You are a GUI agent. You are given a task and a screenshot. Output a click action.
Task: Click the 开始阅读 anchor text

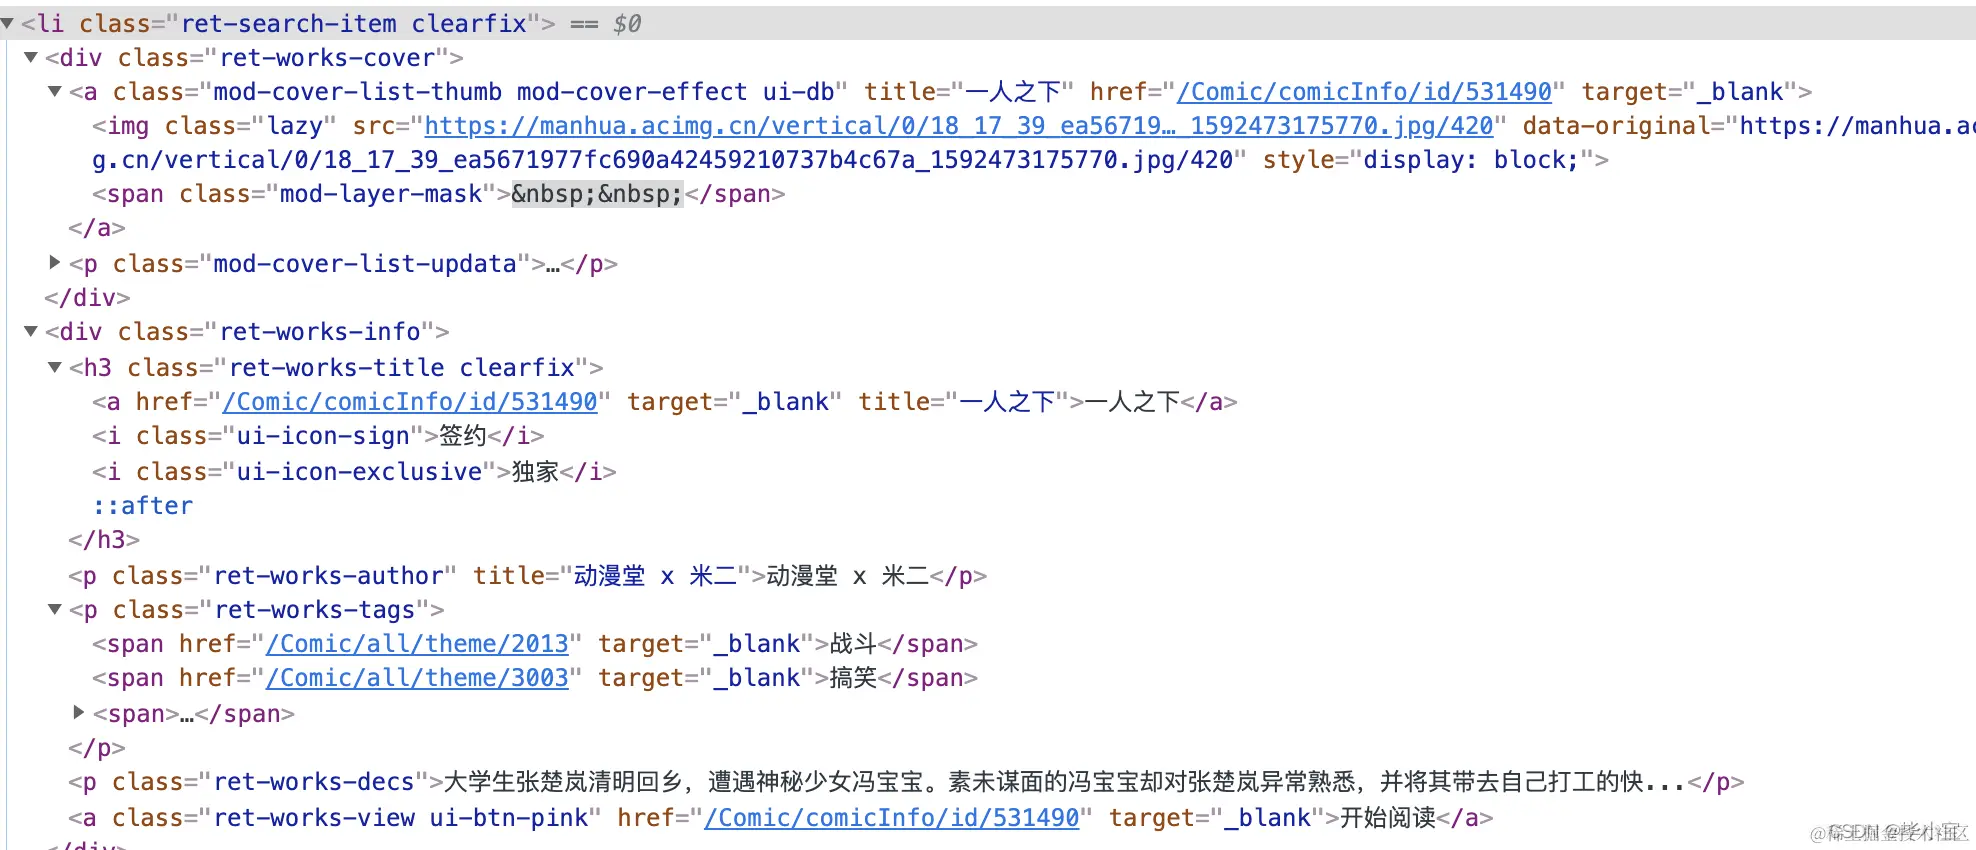[1388, 818]
